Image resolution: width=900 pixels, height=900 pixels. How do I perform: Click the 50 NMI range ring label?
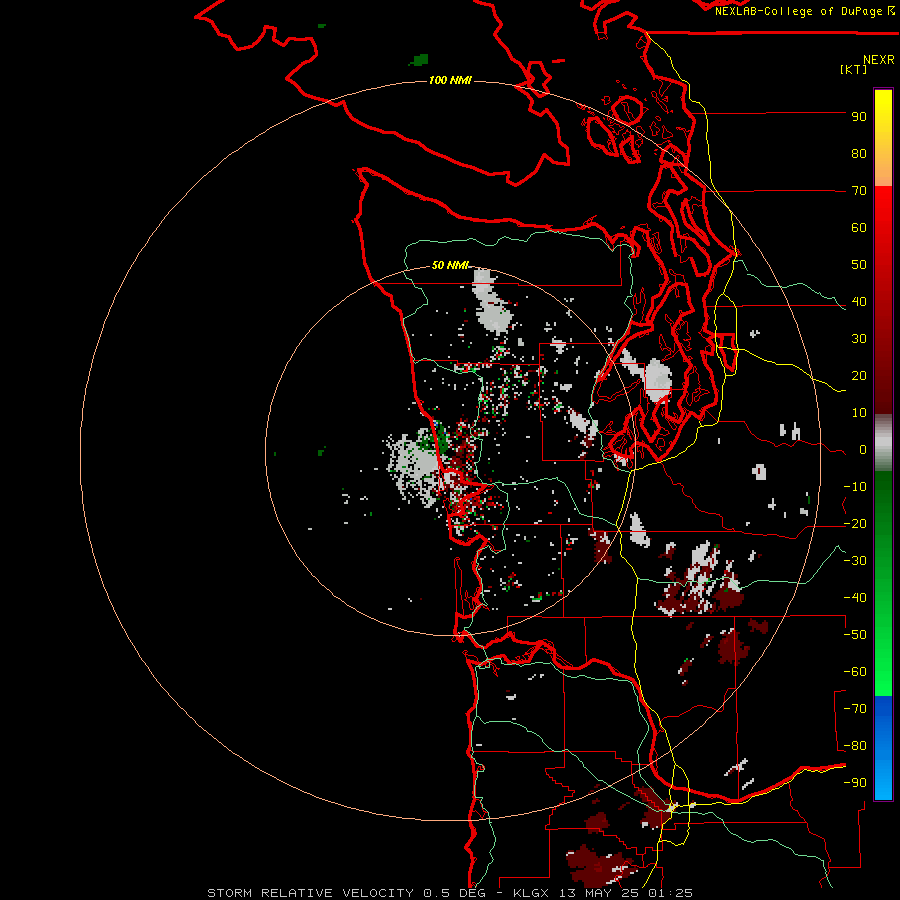(450, 265)
